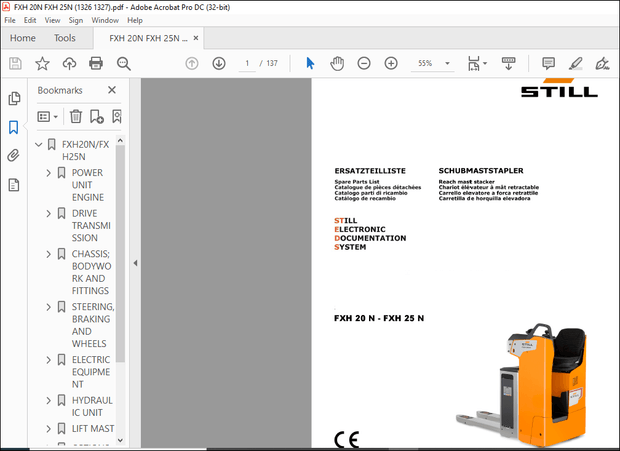Select the DRIVE TRANSMISSION bookmark text
Screen dimensions: 620x451
coord(91,226)
